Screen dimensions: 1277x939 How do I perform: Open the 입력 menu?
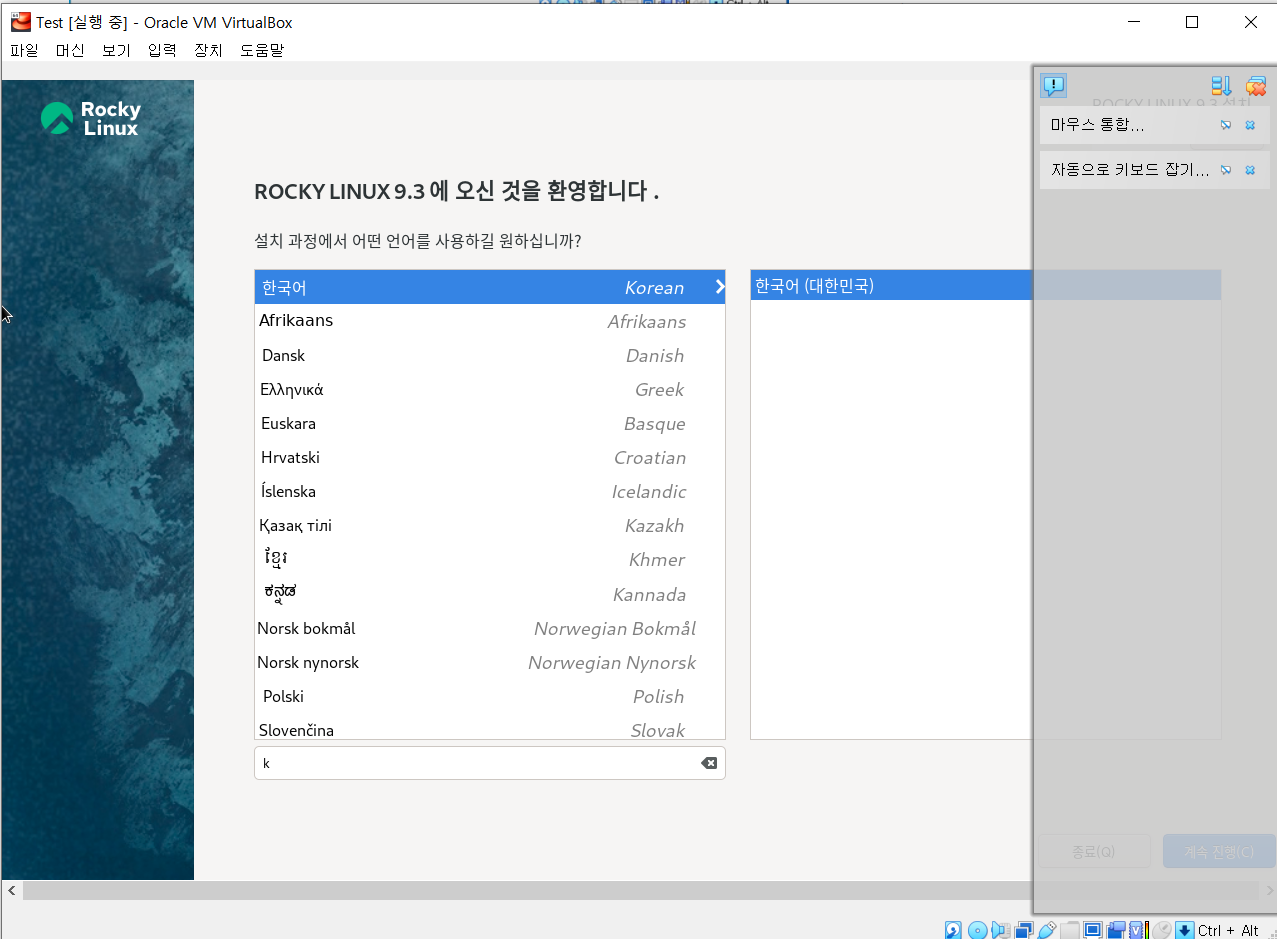point(162,50)
